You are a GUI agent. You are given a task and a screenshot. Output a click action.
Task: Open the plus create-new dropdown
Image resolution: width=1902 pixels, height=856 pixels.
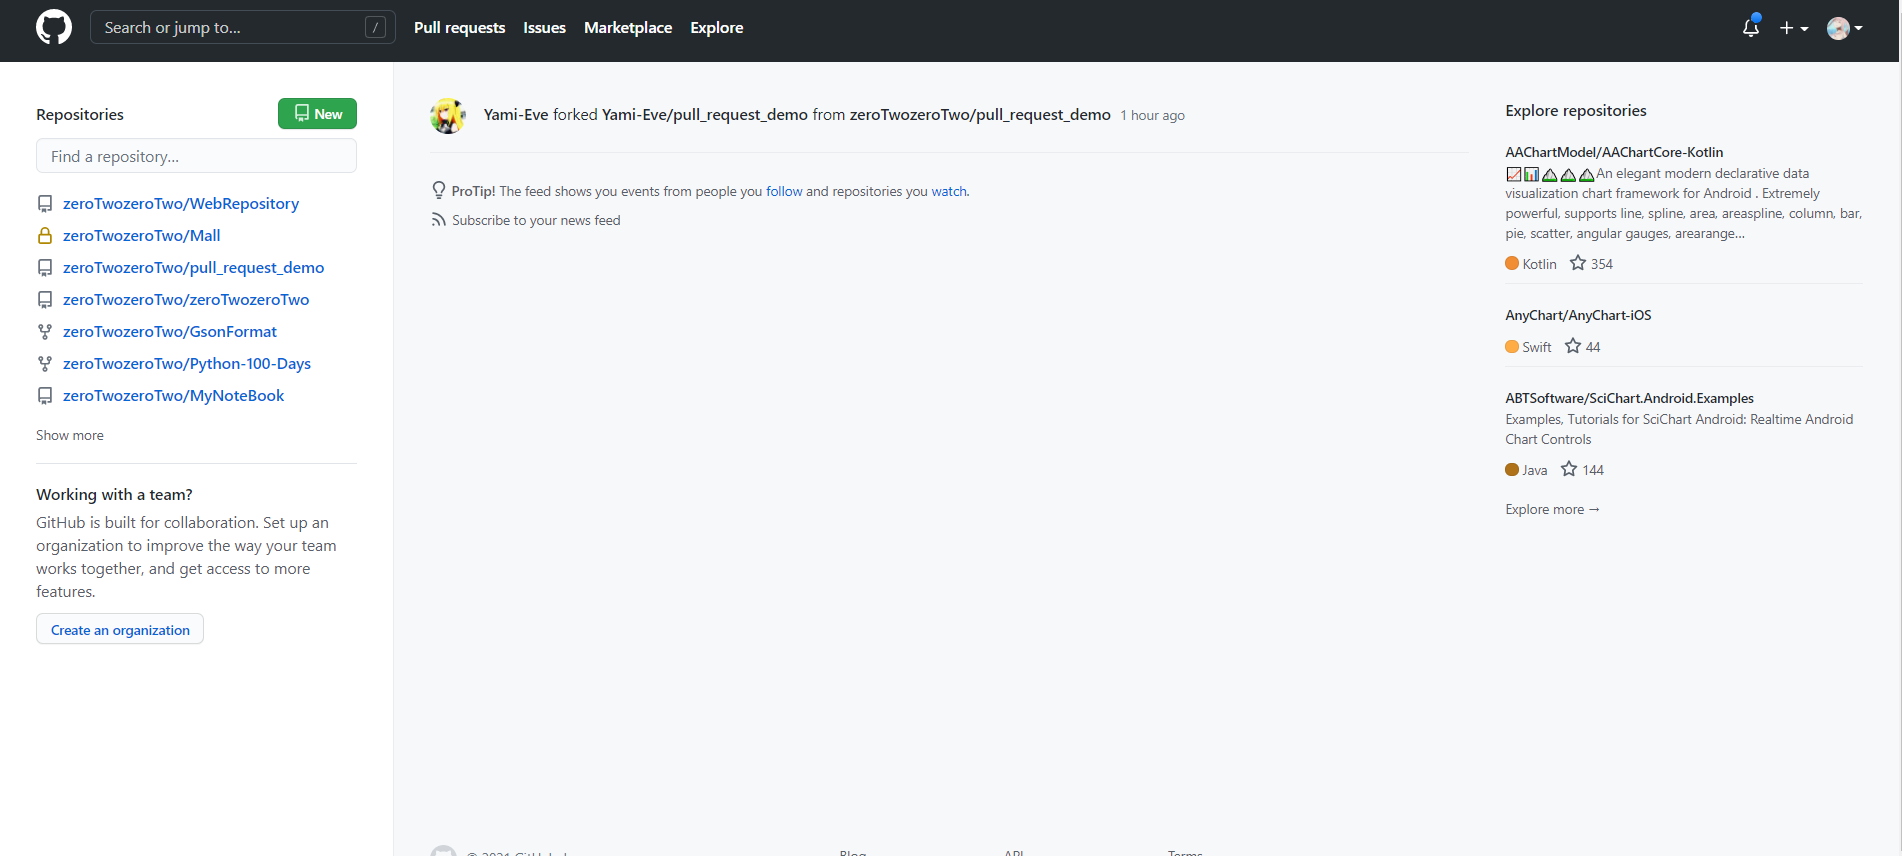(1794, 28)
